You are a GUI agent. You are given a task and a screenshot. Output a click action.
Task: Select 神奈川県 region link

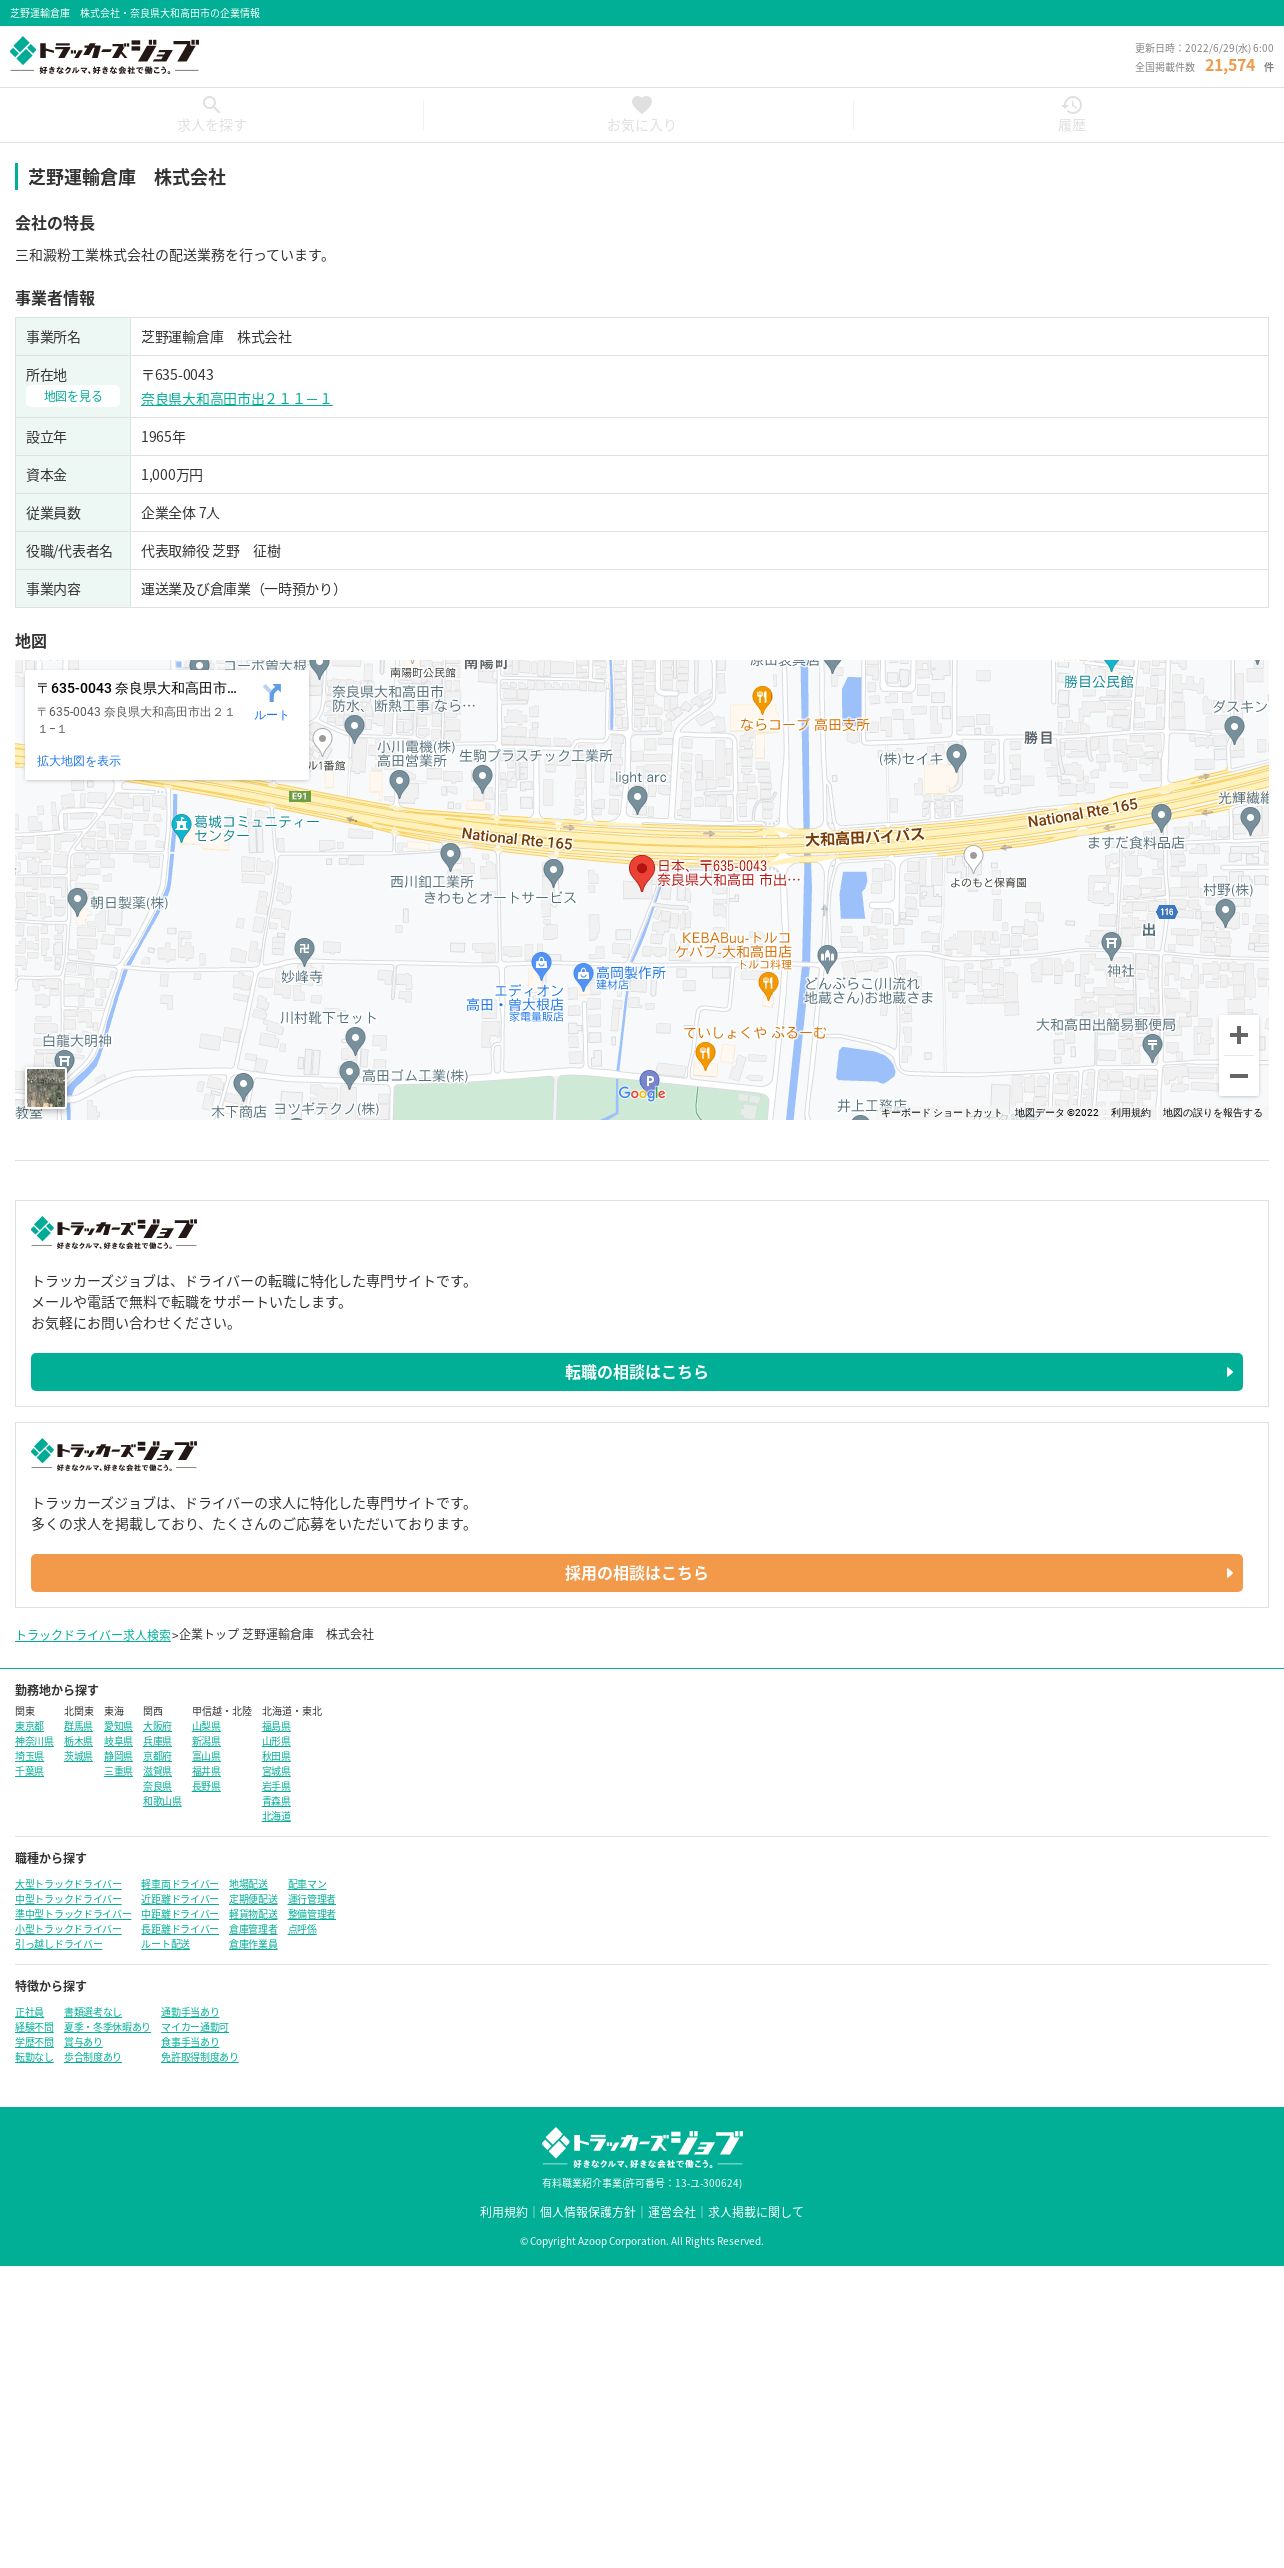pyautogui.click(x=34, y=1741)
